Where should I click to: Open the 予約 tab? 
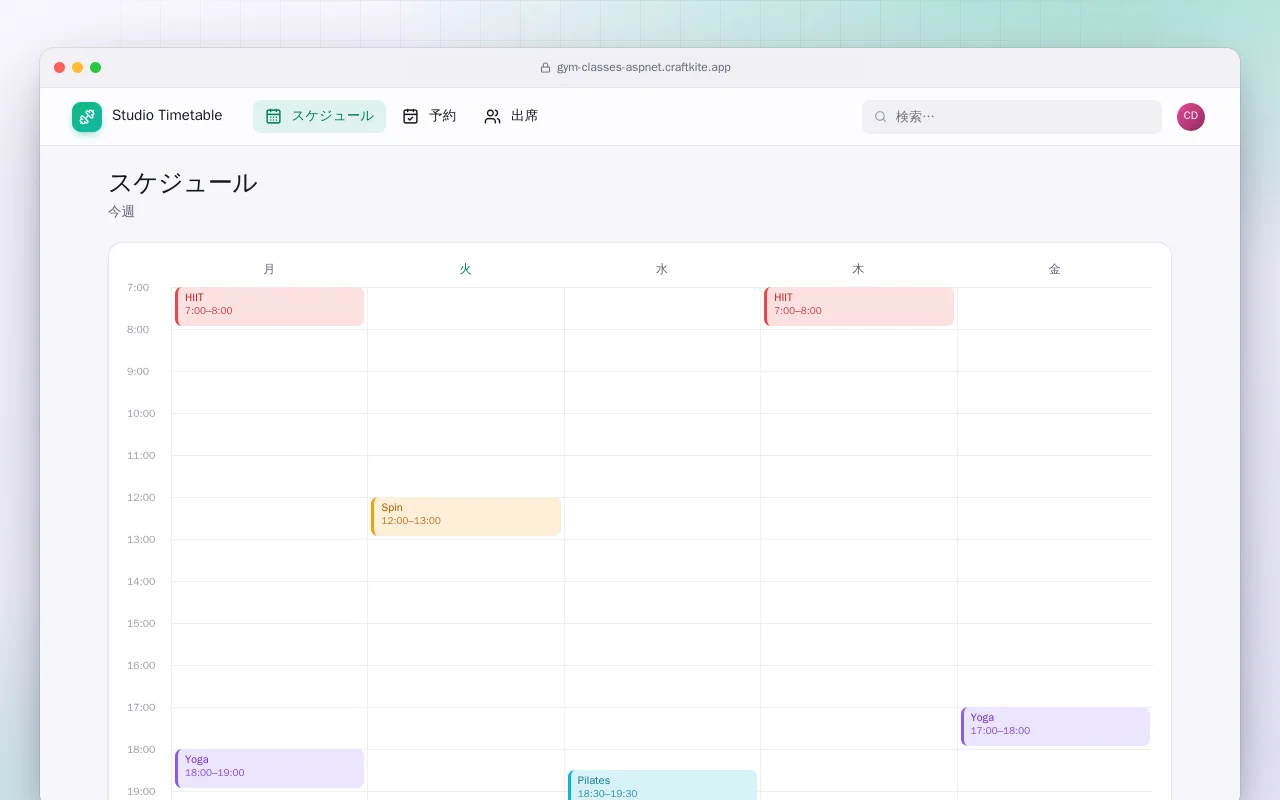click(429, 116)
